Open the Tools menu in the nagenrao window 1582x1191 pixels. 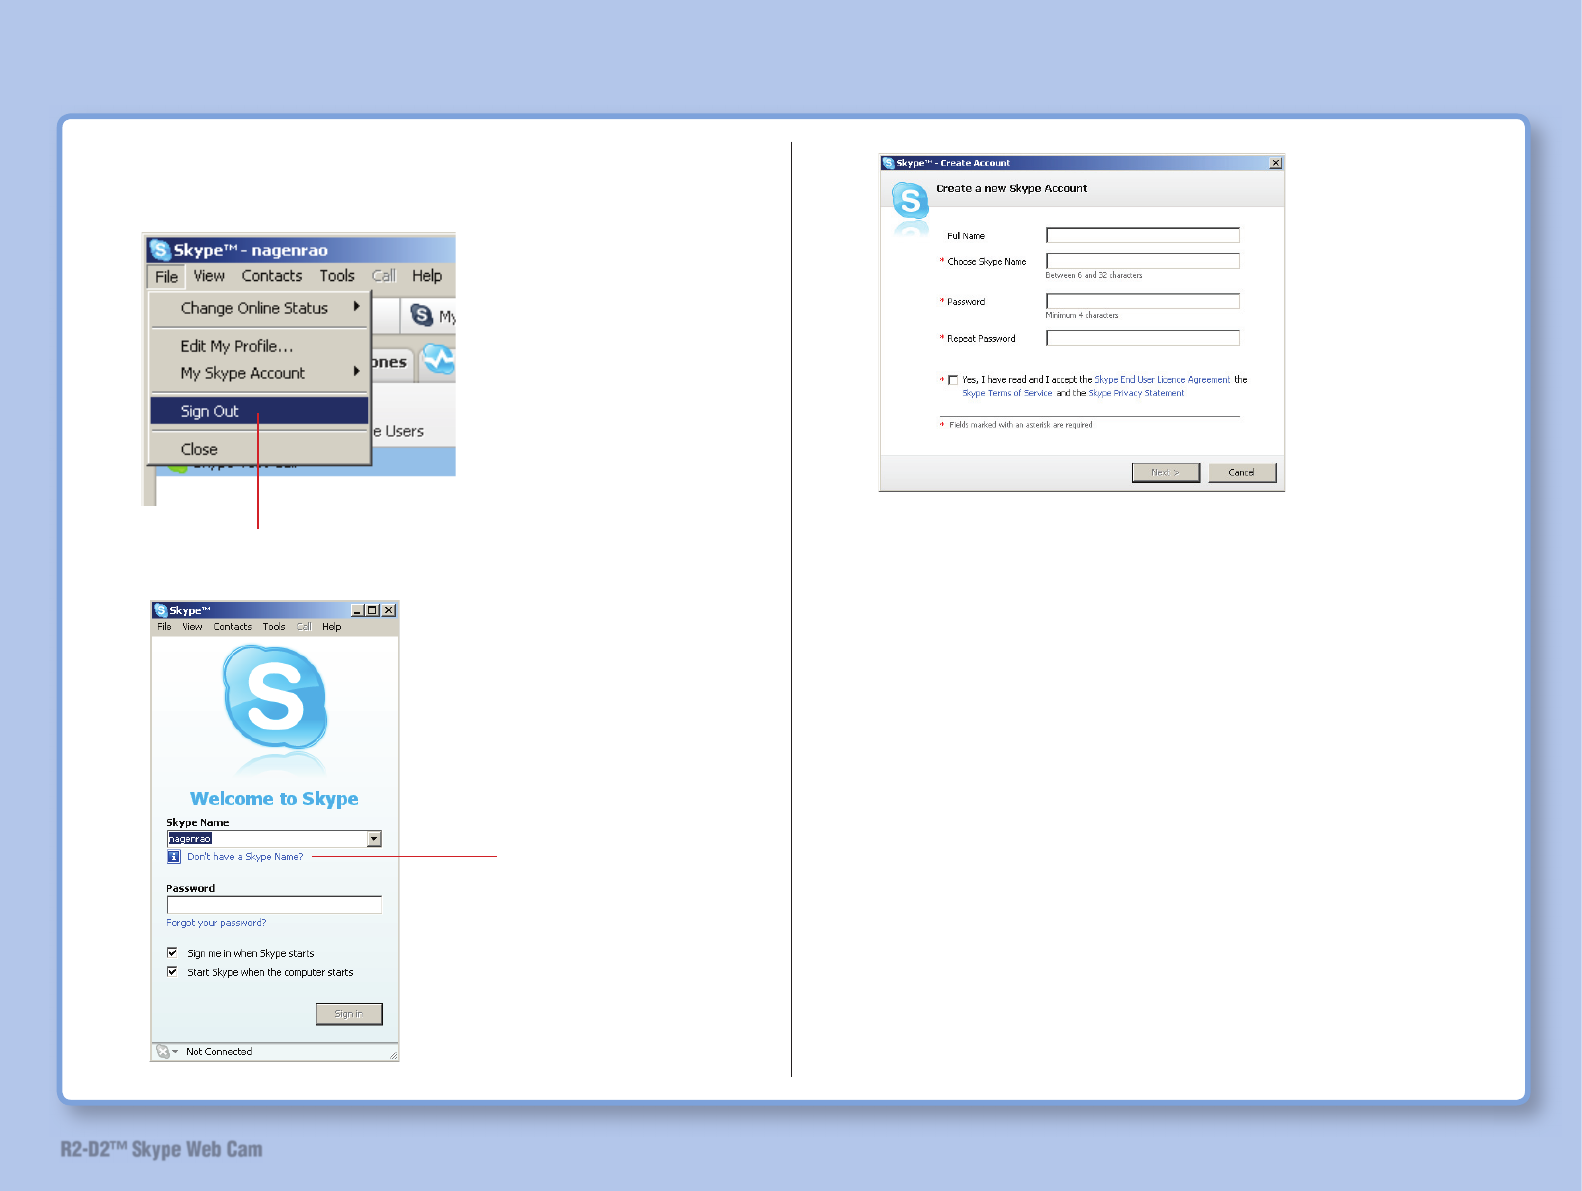point(337,276)
